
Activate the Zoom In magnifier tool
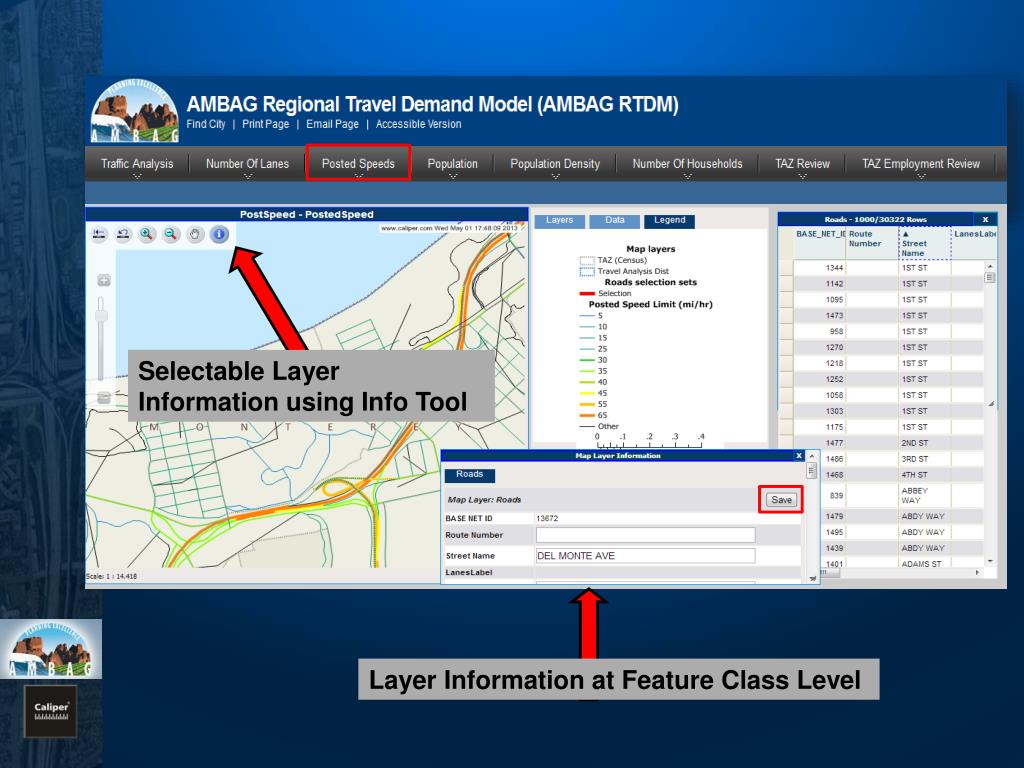click(147, 234)
